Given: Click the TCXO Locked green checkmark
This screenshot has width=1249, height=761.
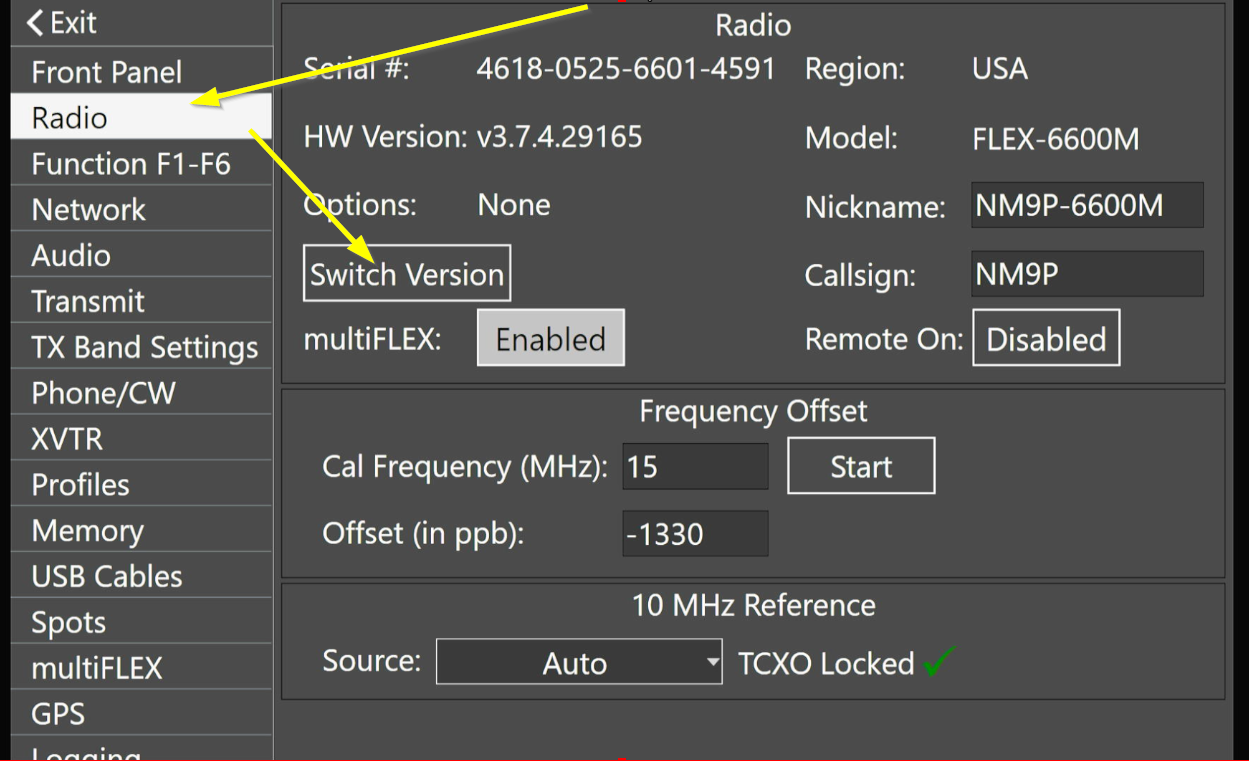Looking at the screenshot, I should point(939,662).
